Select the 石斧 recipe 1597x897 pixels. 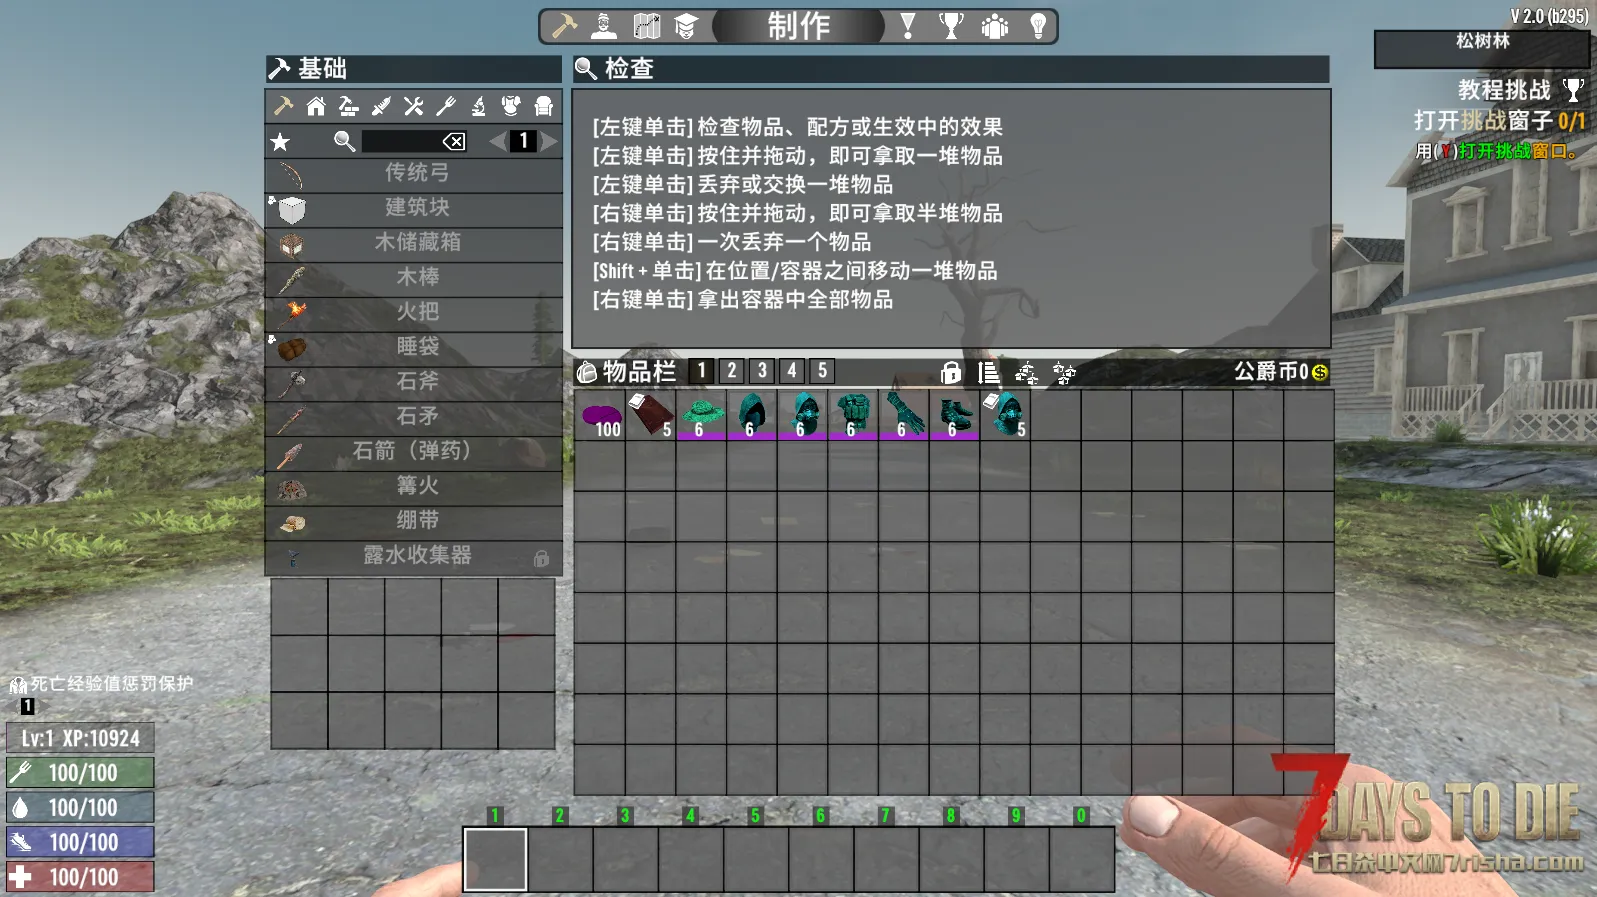pos(414,382)
